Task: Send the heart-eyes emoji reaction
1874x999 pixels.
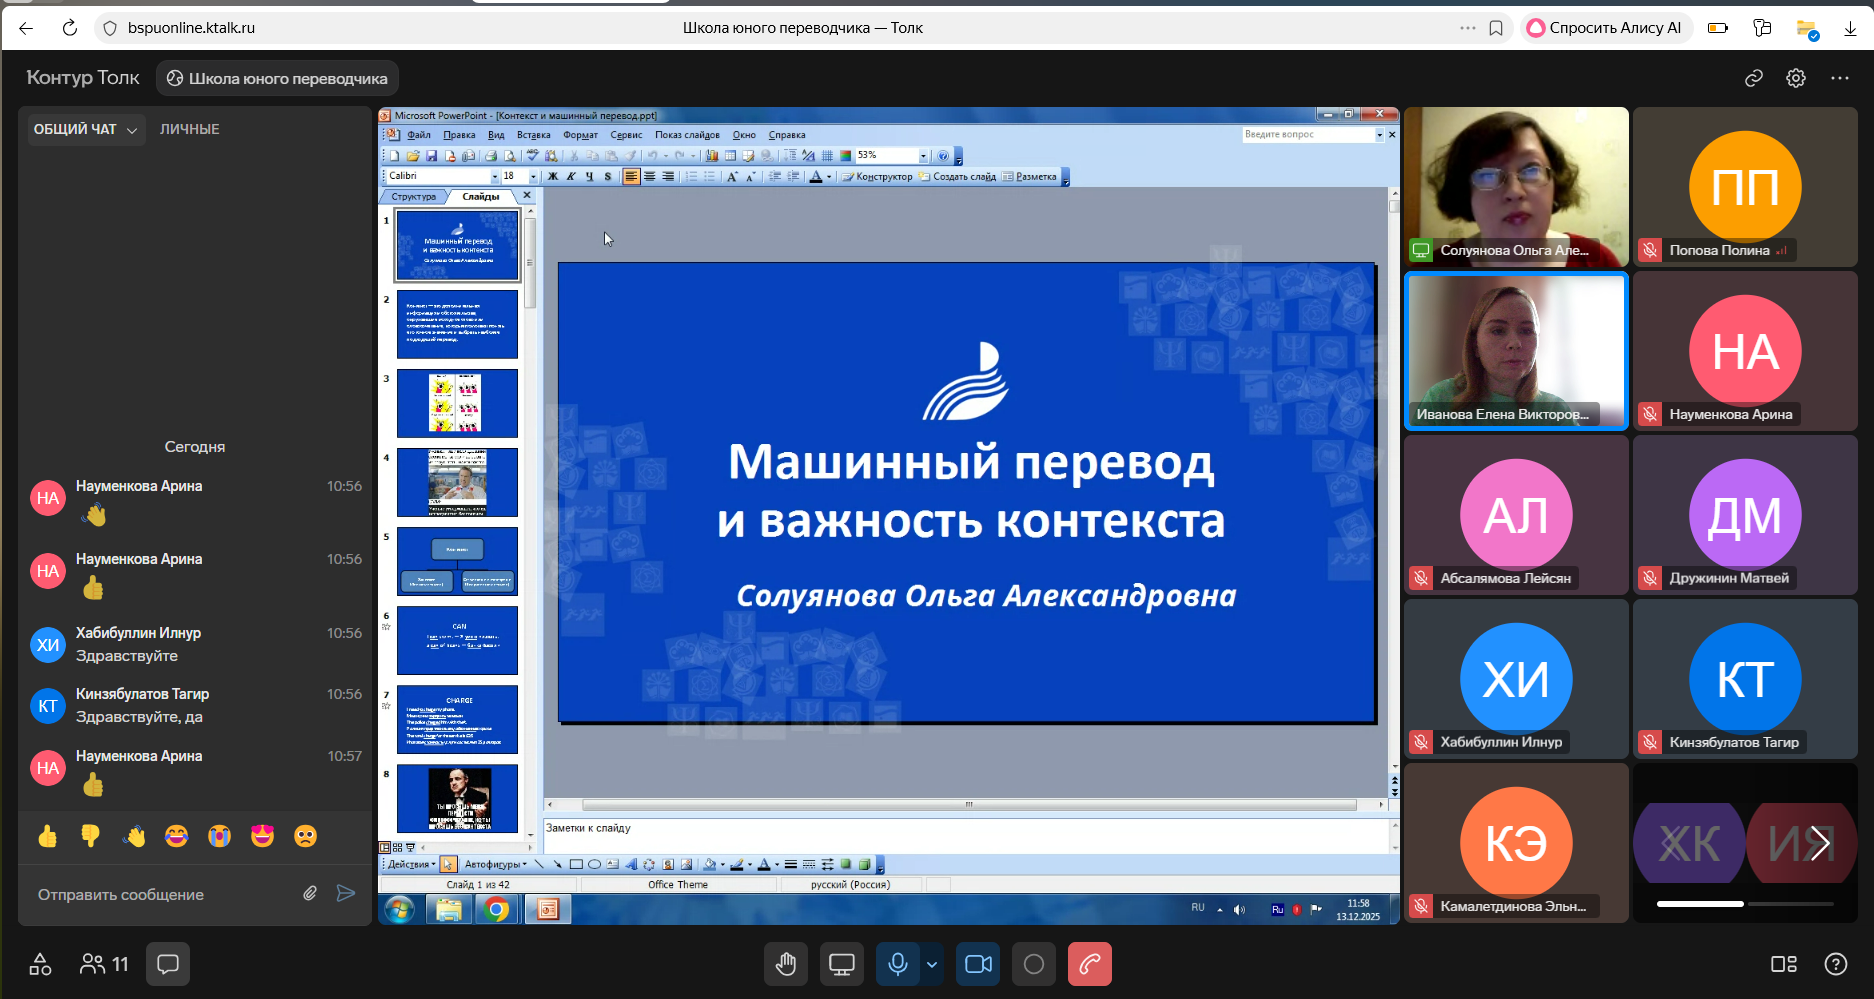Action: pos(262,836)
